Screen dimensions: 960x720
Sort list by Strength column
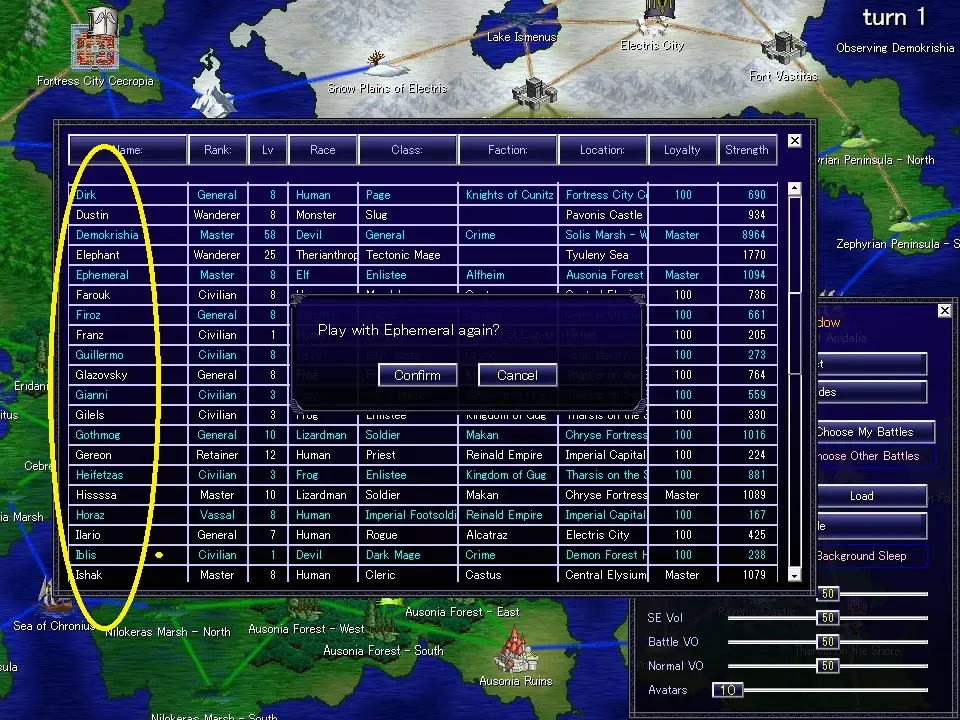pyautogui.click(x=747, y=150)
